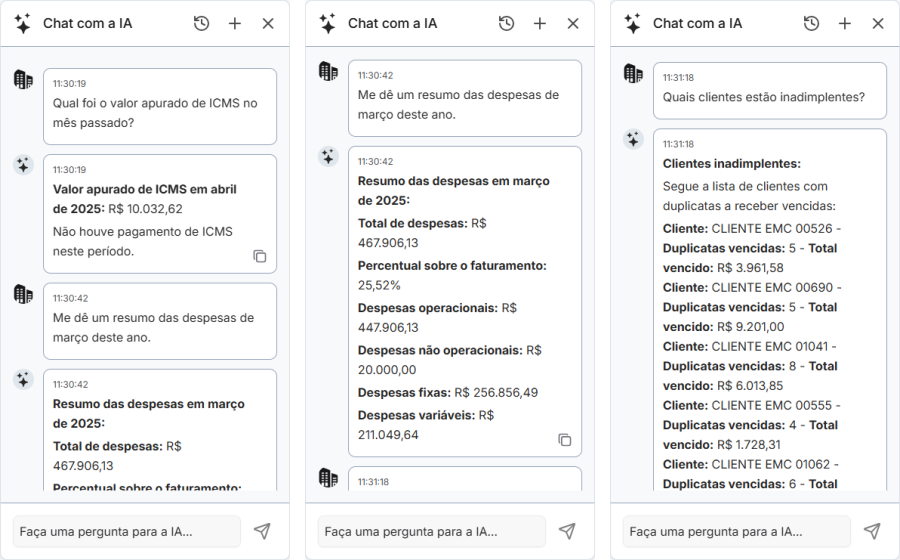Select 'Percentual sobre o faturamento:' in middle panel
900x560 pixels.
coord(452,266)
